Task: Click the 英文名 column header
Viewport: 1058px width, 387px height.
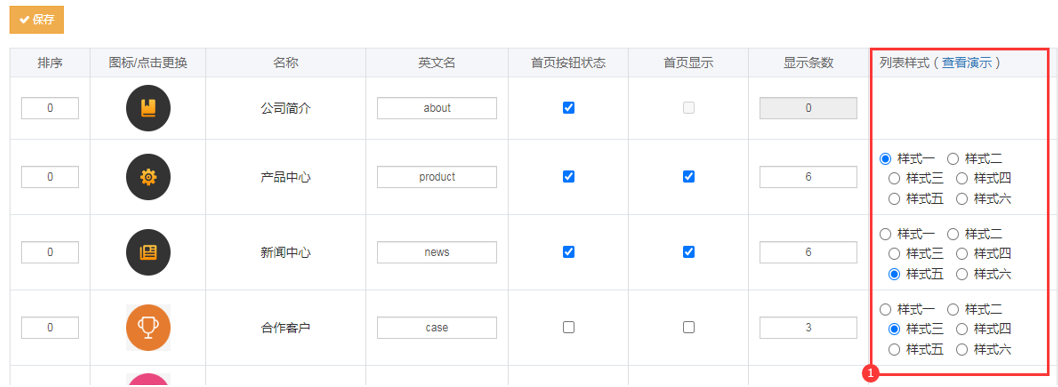Action: (x=437, y=63)
